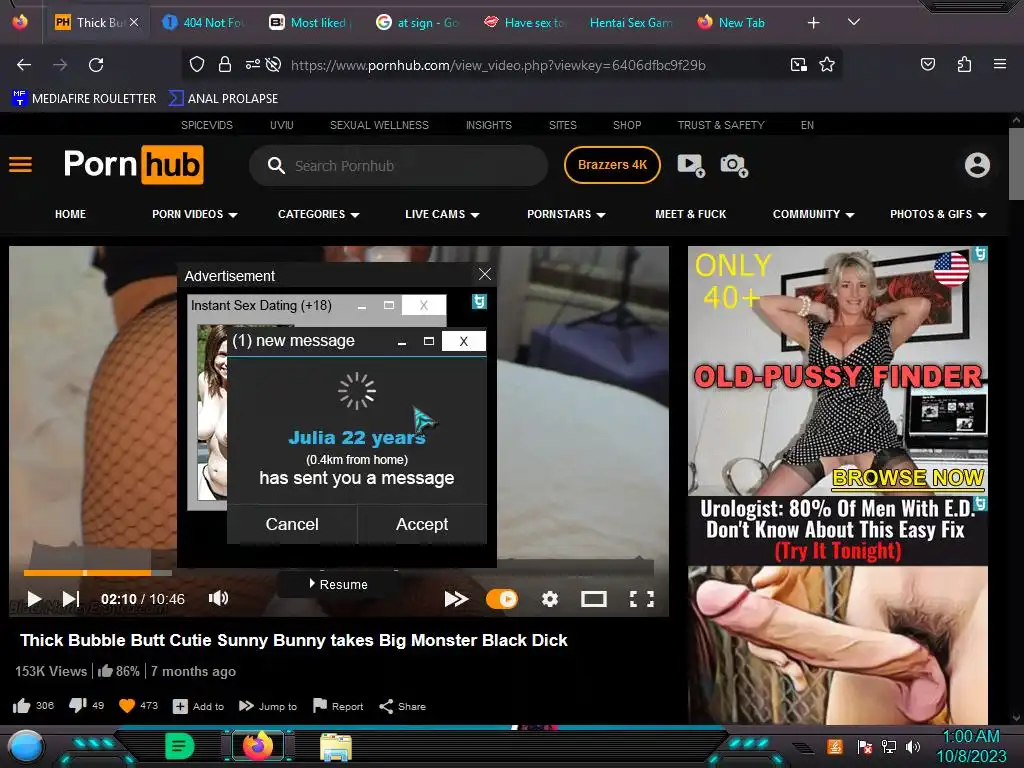Switch to the Most liked tab
1024x768 pixels.
coord(310,23)
